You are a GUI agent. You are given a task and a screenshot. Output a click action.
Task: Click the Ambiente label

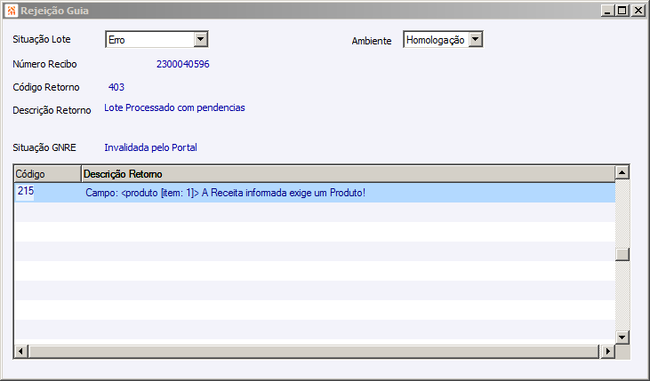point(371,41)
